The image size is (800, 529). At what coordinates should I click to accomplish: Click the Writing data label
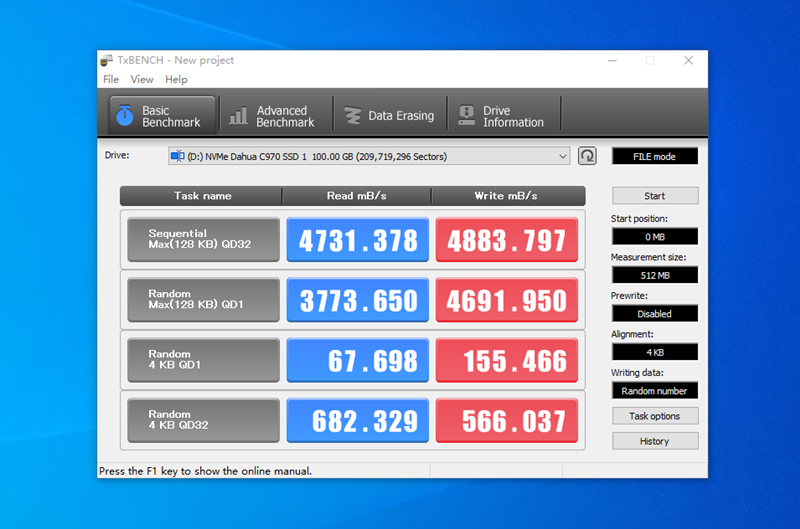click(x=637, y=373)
